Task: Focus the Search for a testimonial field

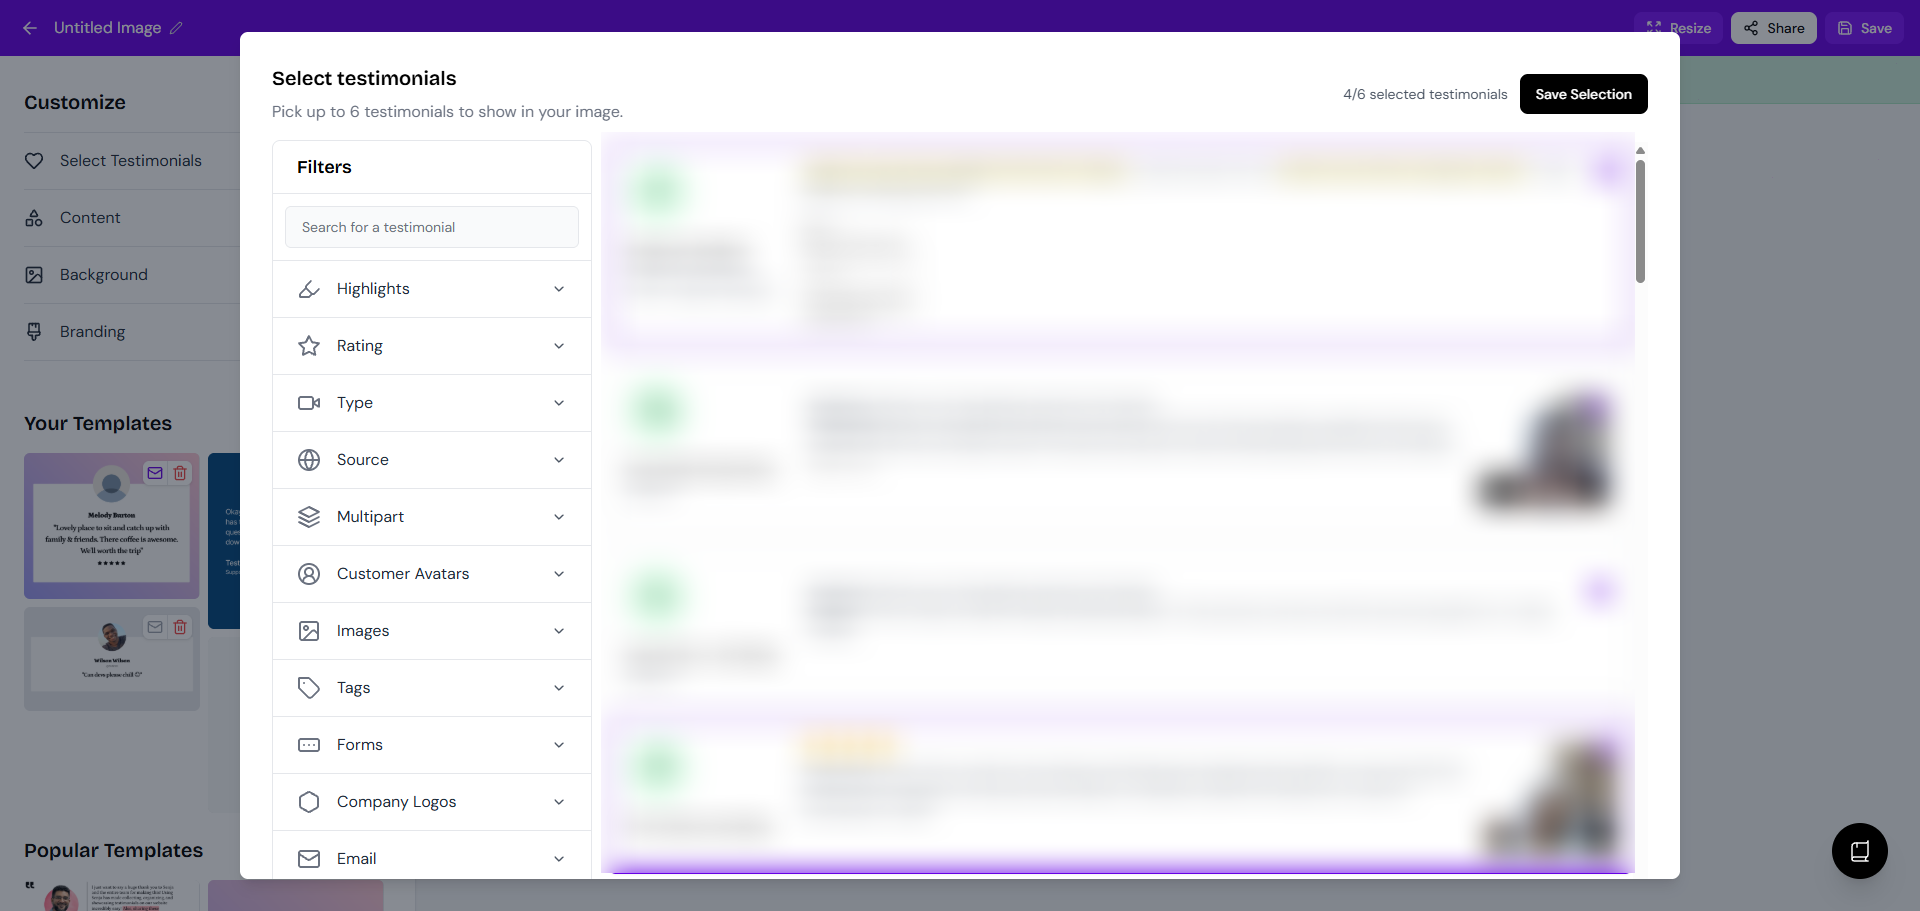Action: (x=432, y=227)
